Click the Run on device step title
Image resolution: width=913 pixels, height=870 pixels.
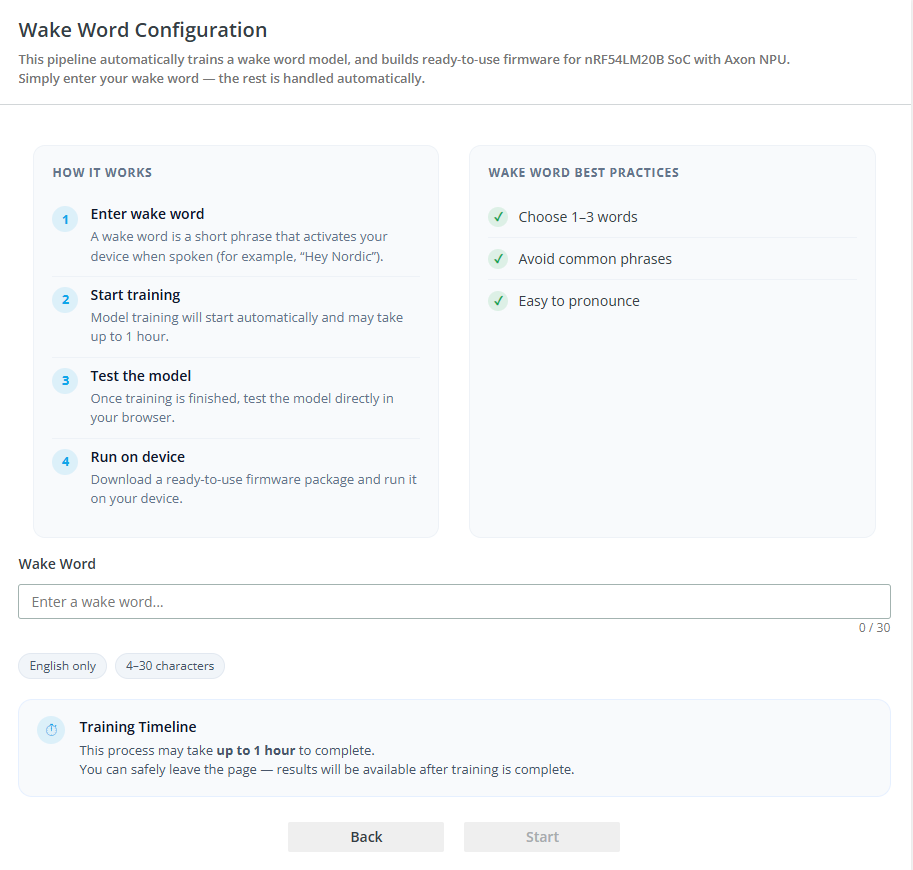click(137, 457)
